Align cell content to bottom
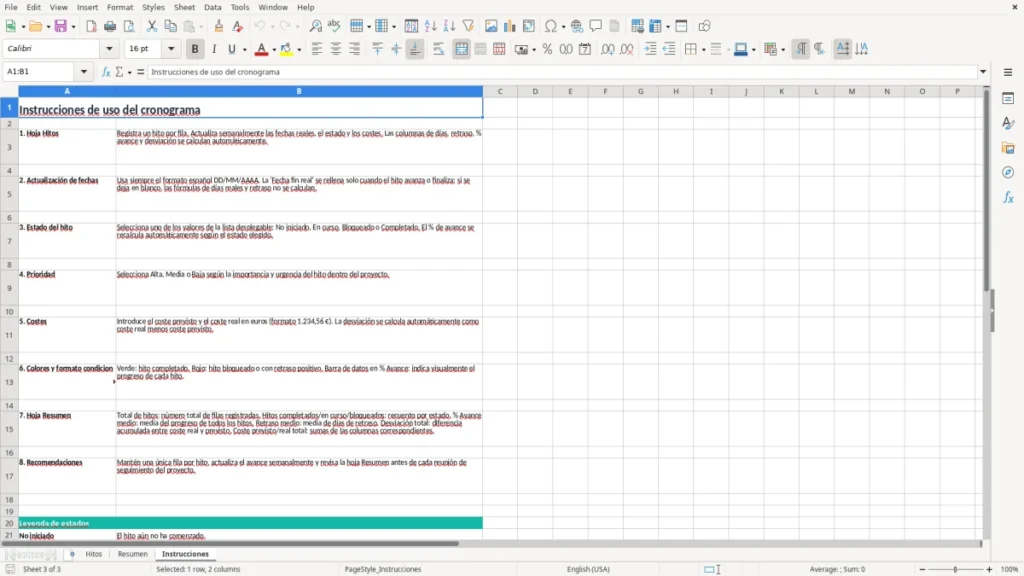The image size is (1024, 576). point(415,49)
